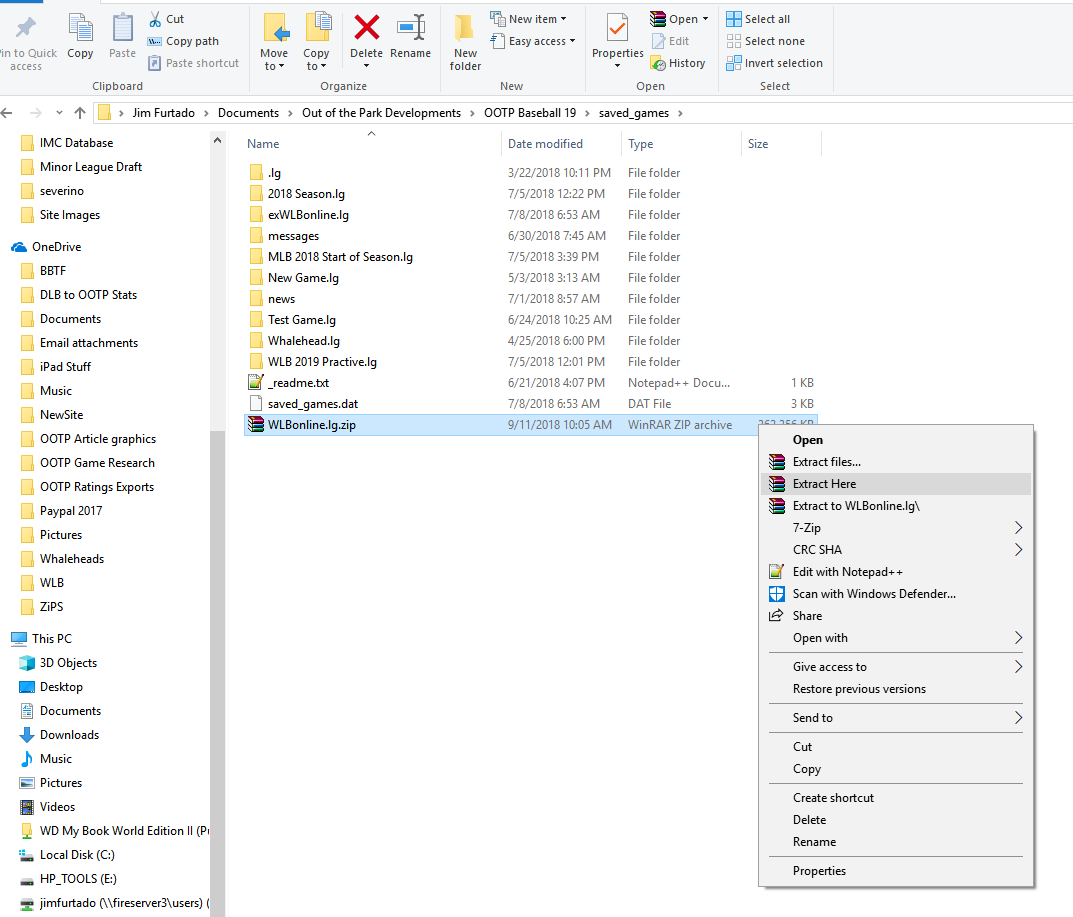Click Pin to Quick access icon

click(26, 28)
